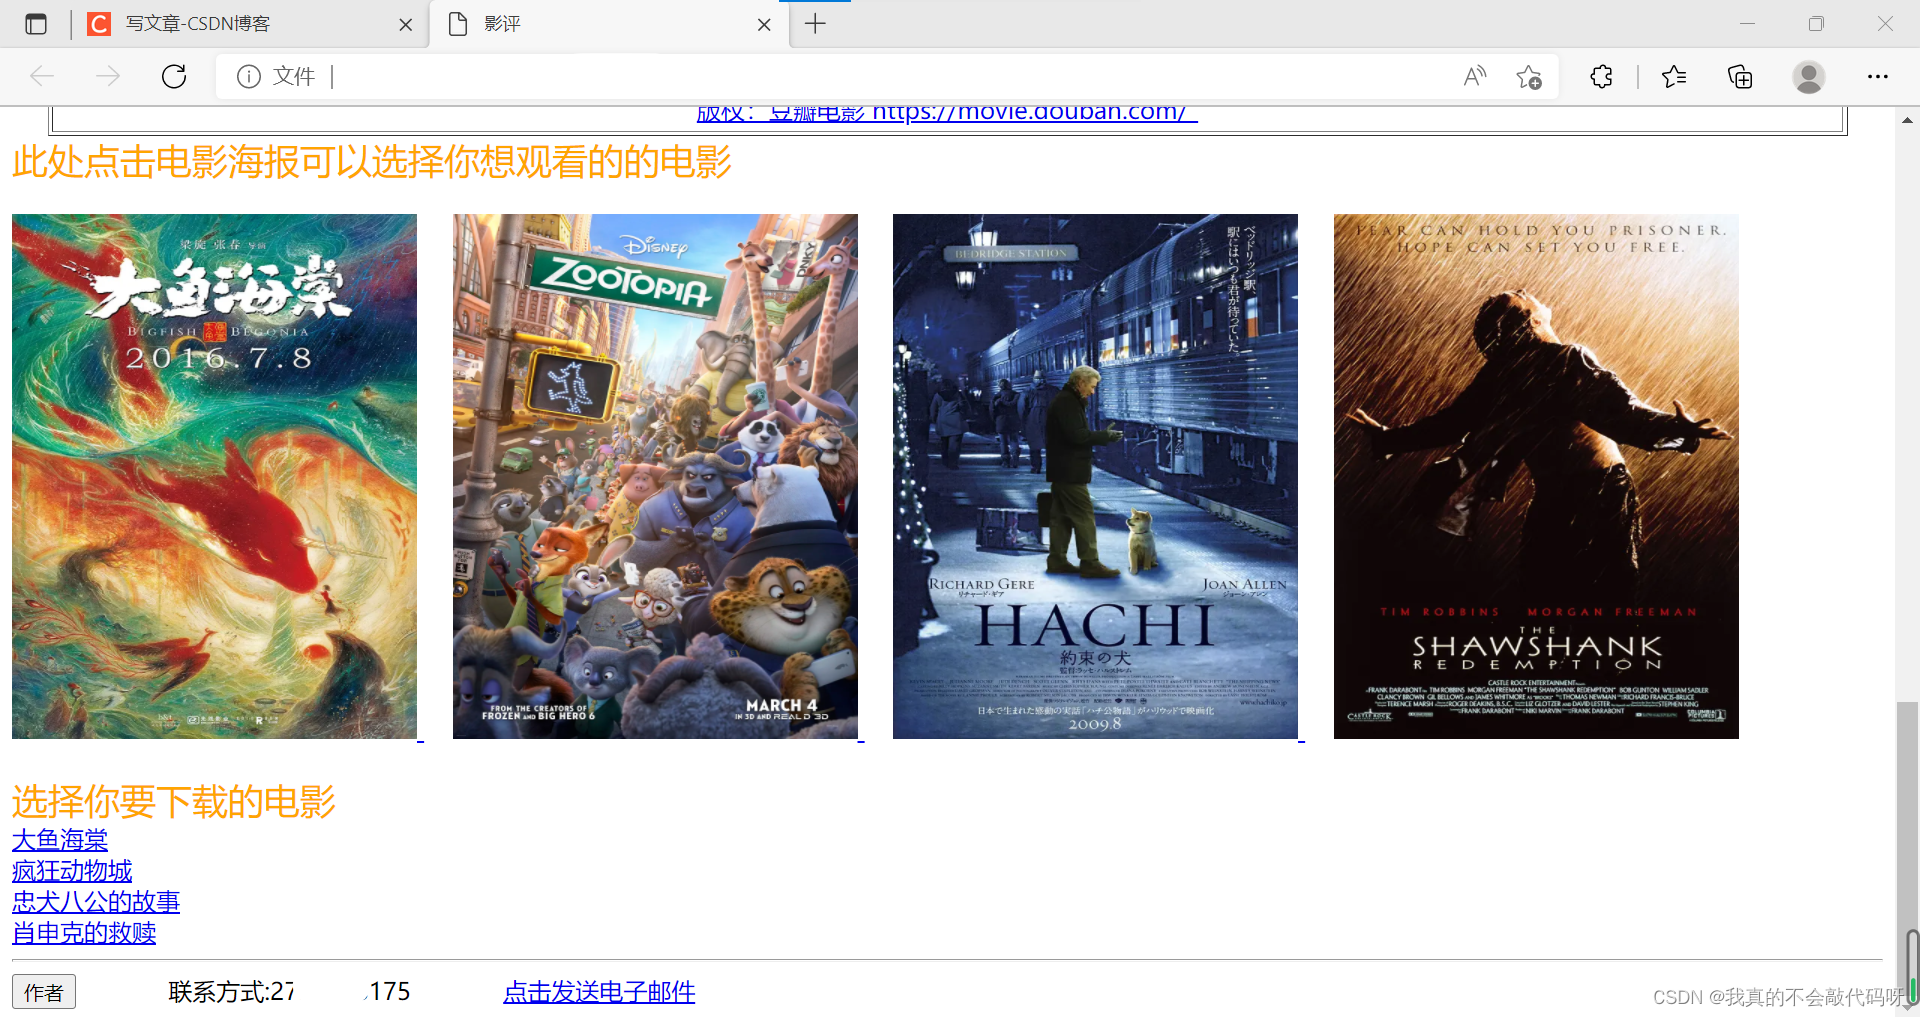Add this page to favorites

[1528, 76]
